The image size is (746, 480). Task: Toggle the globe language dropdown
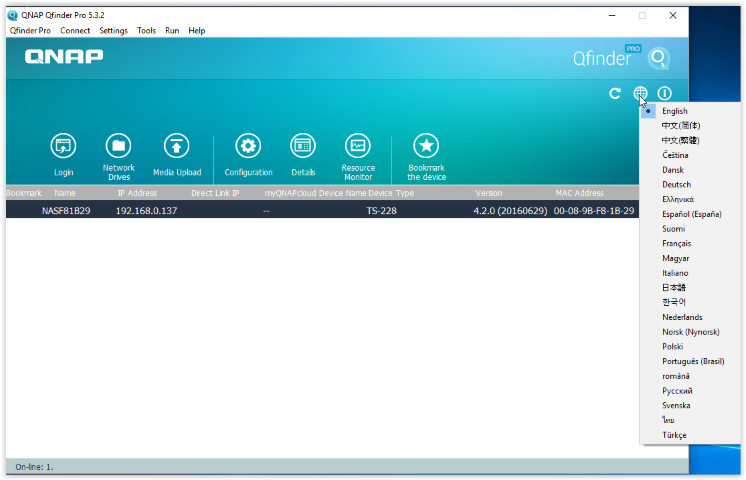click(640, 93)
